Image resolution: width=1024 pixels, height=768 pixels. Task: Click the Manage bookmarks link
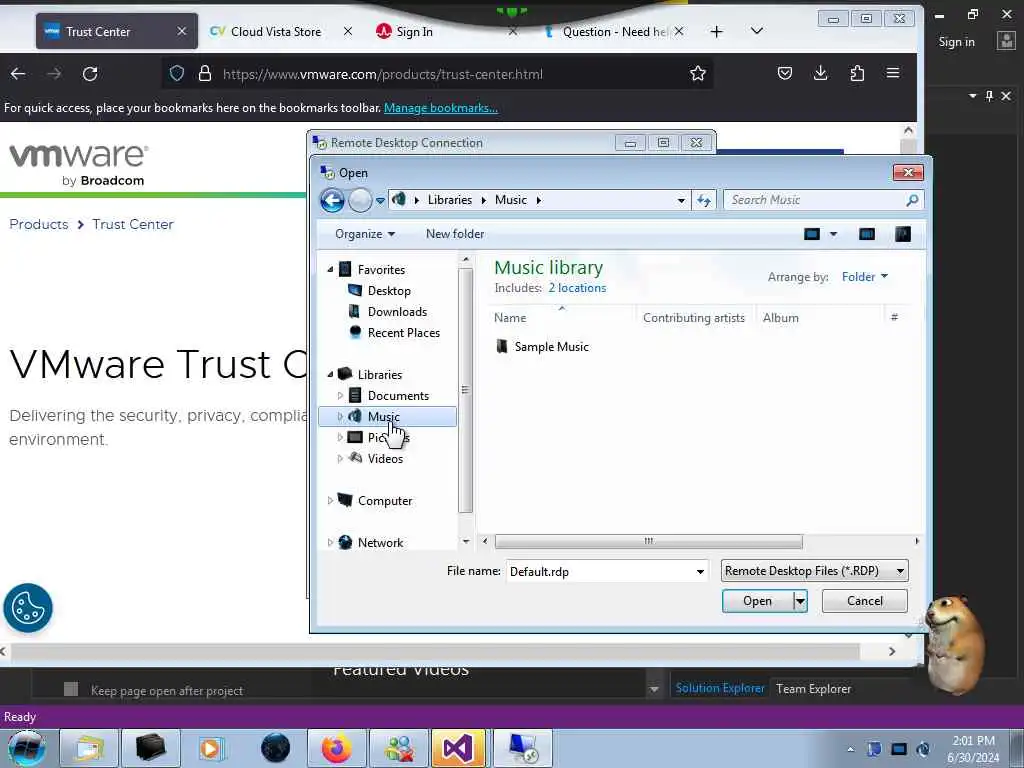point(441,108)
